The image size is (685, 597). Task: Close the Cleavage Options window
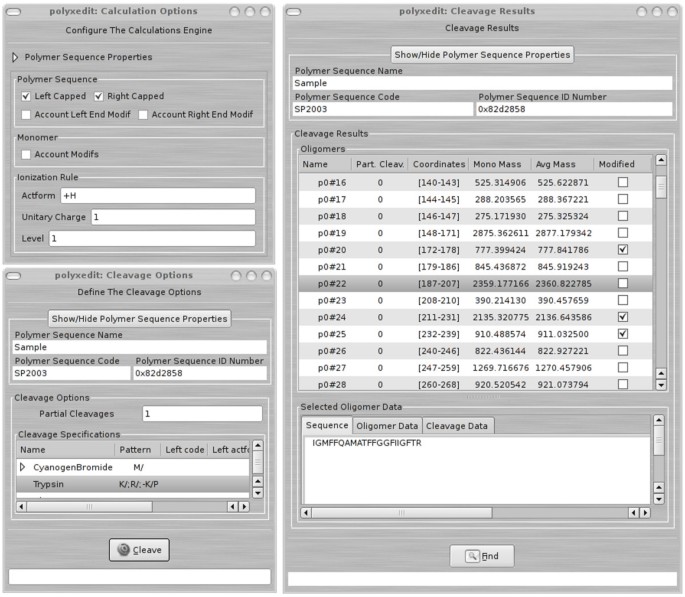coord(266,276)
